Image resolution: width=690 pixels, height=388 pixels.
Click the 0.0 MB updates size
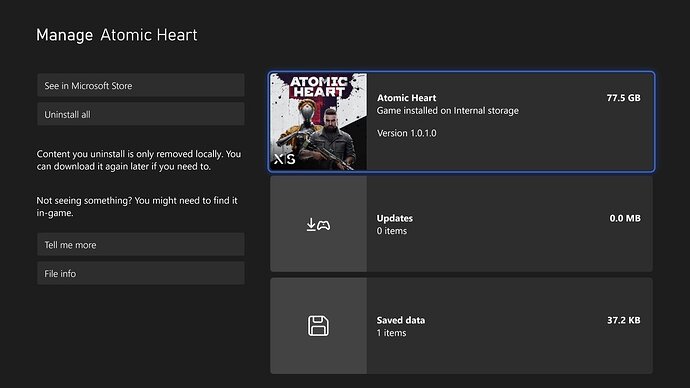tap(625, 218)
